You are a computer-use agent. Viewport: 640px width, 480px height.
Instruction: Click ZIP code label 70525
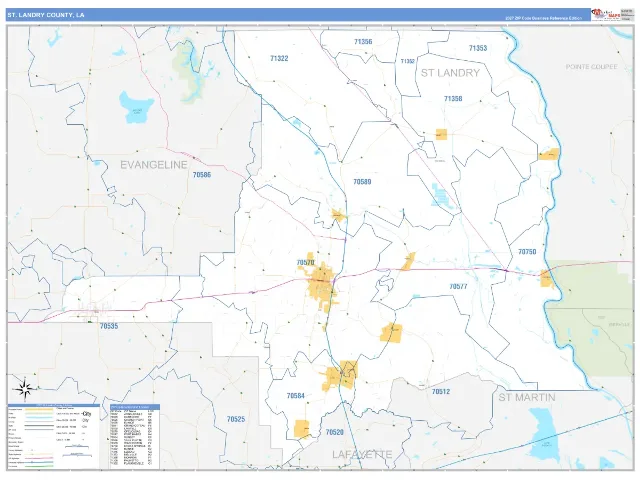click(x=236, y=419)
